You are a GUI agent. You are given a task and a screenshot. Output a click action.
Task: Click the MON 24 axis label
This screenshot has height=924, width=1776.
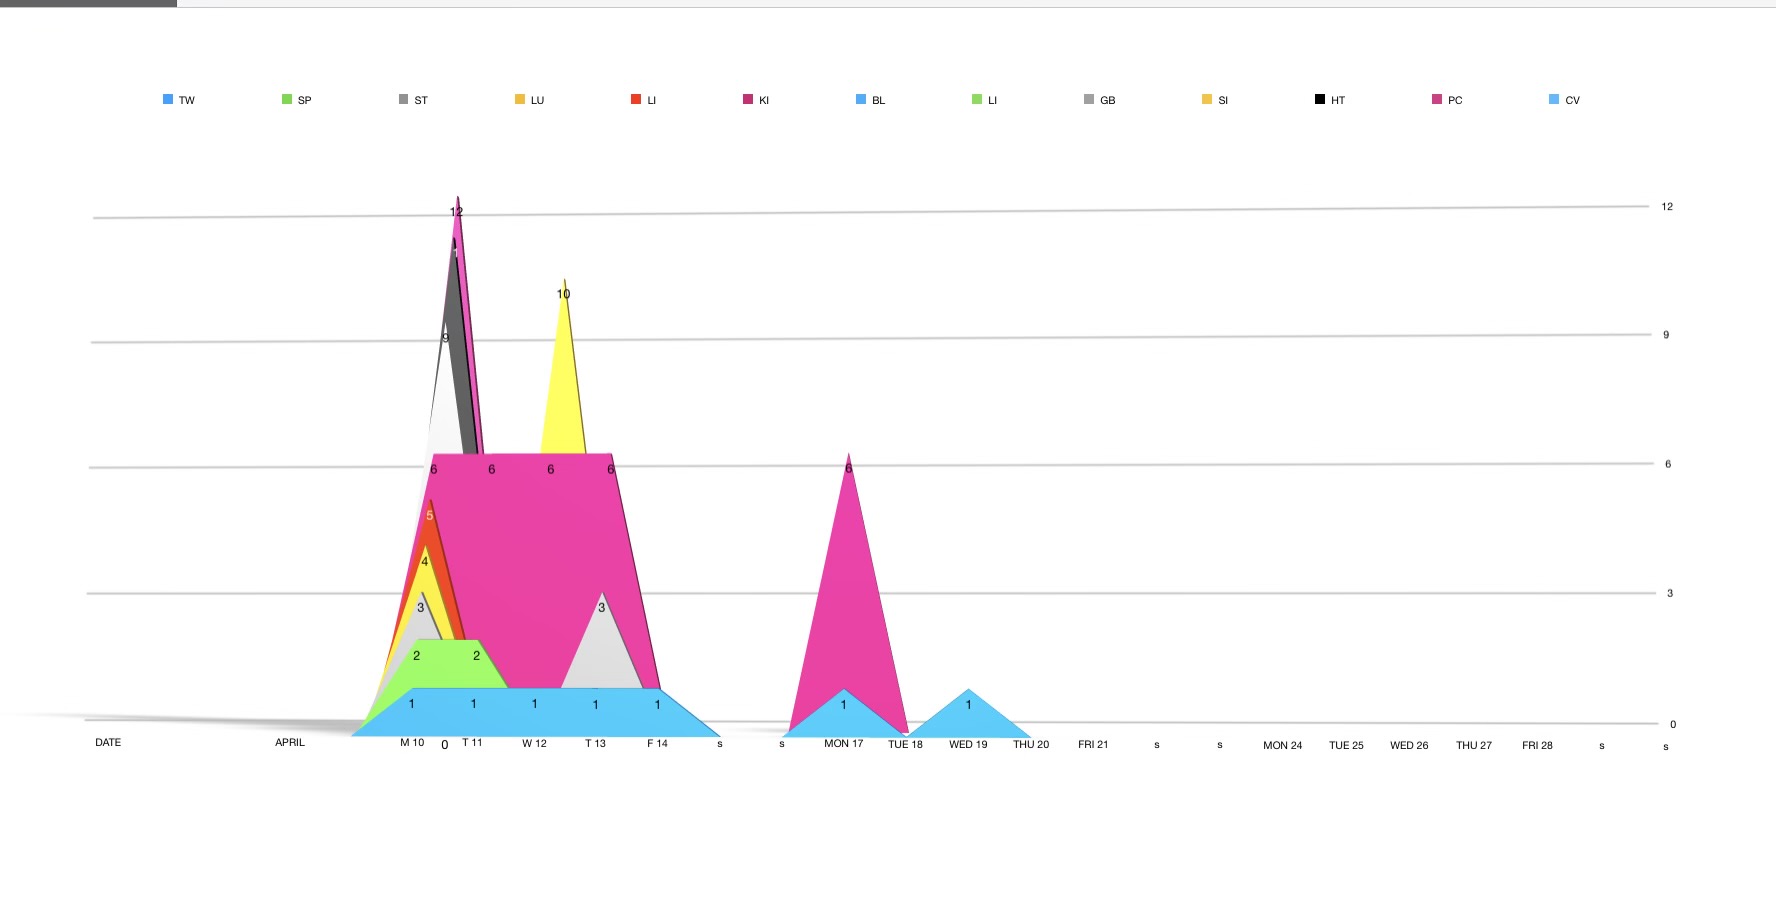click(1282, 745)
